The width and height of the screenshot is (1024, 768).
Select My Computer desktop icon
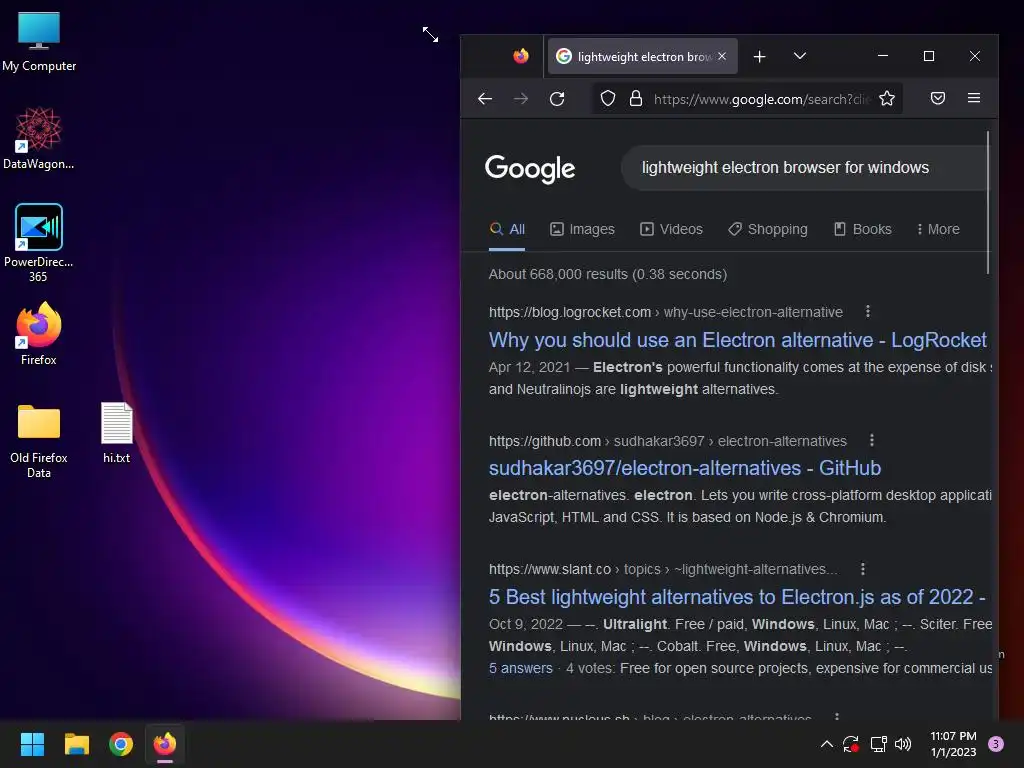(x=39, y=41)
